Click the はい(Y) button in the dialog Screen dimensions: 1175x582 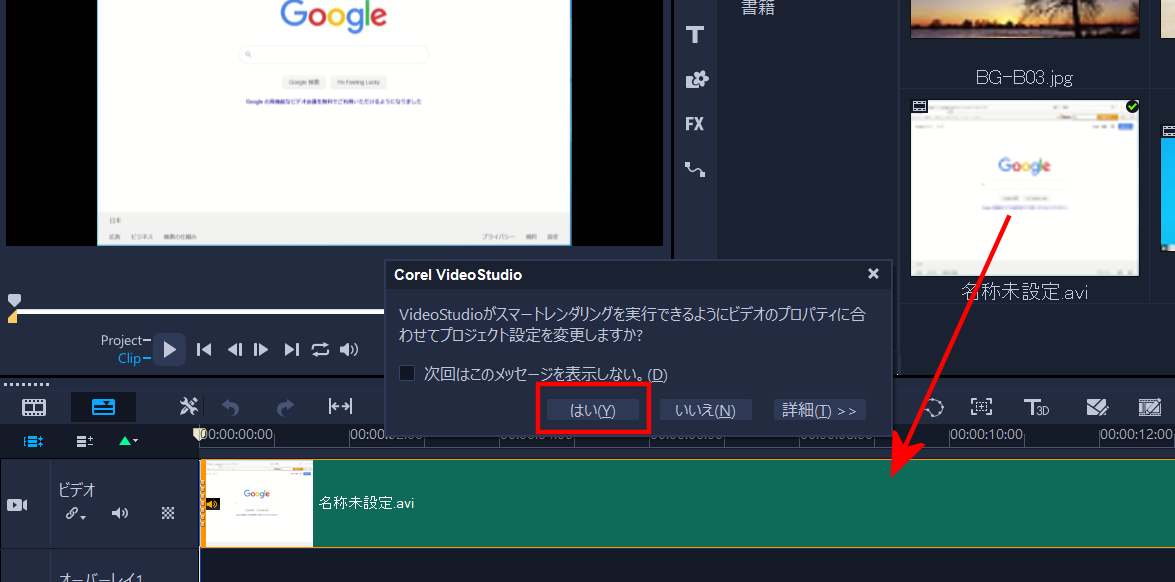tap(593, 410)
